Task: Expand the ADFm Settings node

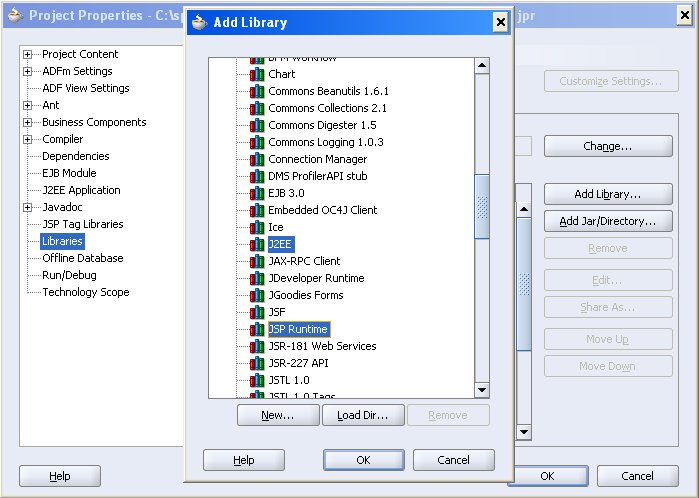Action: click(x=28, y=71)
